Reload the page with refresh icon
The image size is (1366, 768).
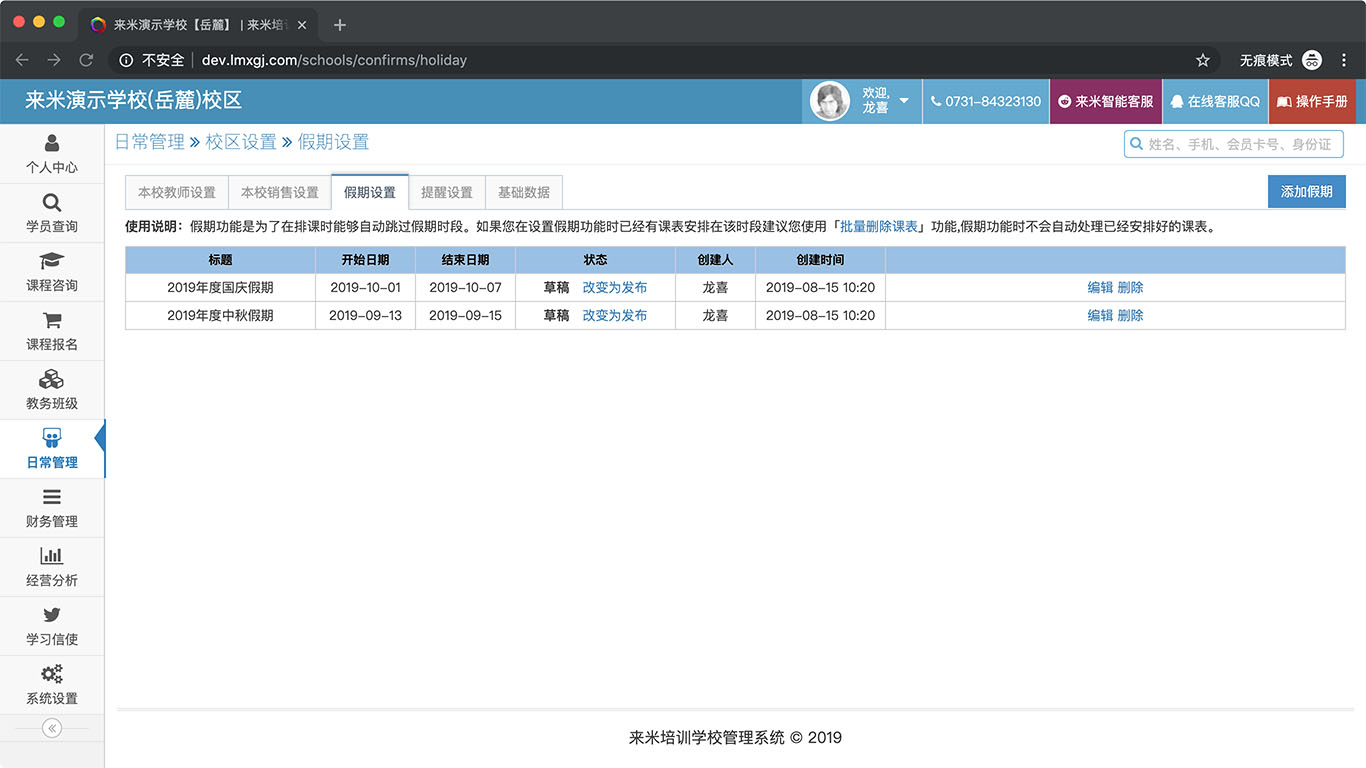click(86, 60)
